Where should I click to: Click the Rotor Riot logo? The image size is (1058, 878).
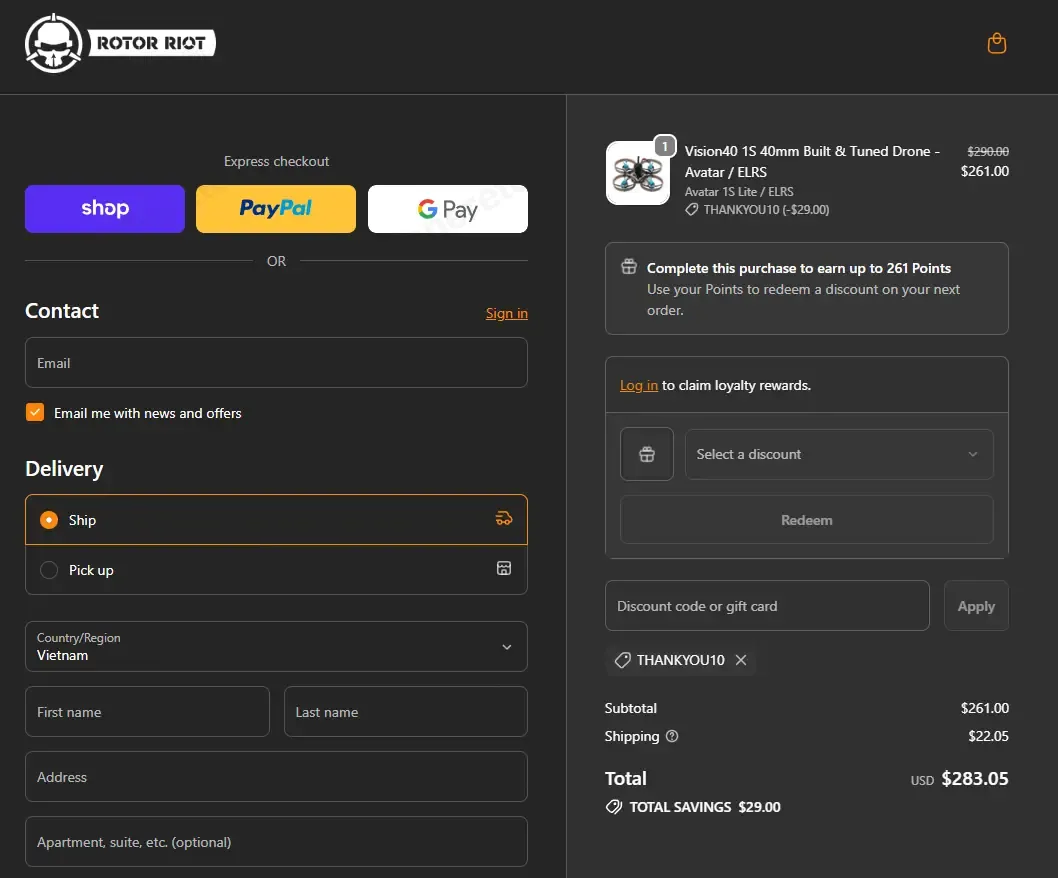coord(120,43)
